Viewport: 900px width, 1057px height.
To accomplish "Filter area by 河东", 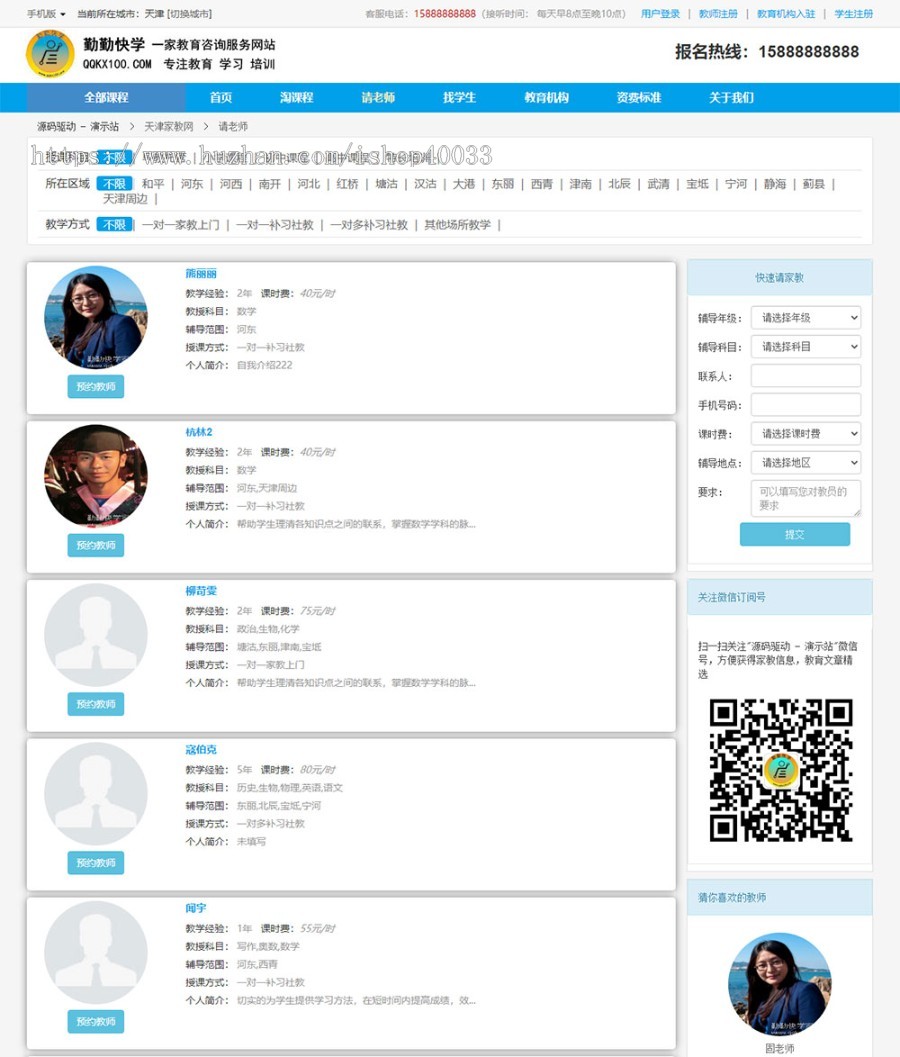I will click(191, 183).
